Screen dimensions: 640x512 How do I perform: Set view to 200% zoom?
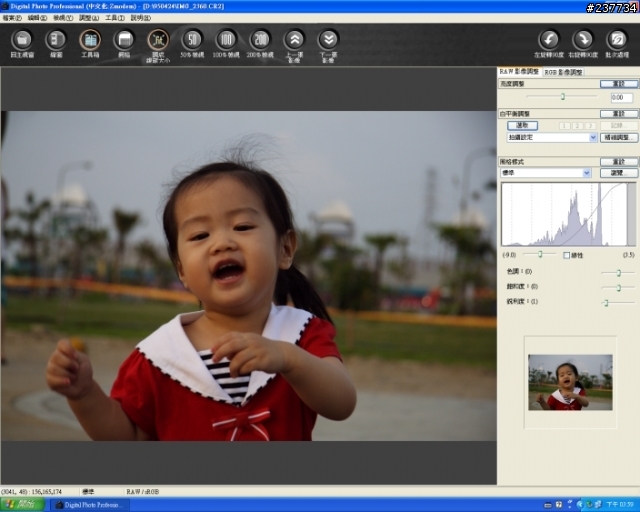(260, 40)
